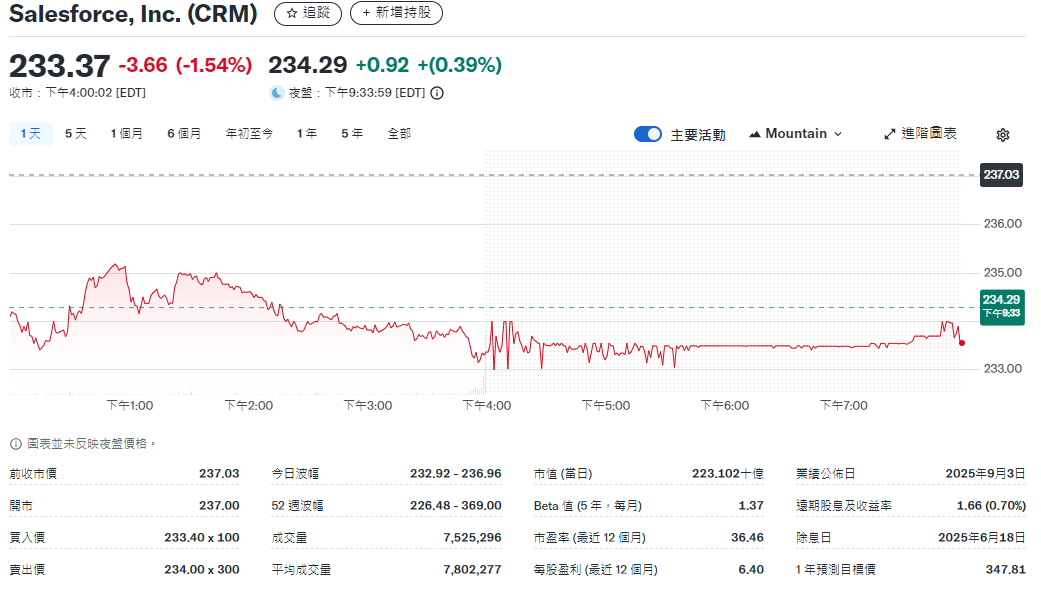This screenshot has width=1041, height=589.
Task: Click the 下午4:00 axis label
Action: pyautogui.click(x=487, y=406)
